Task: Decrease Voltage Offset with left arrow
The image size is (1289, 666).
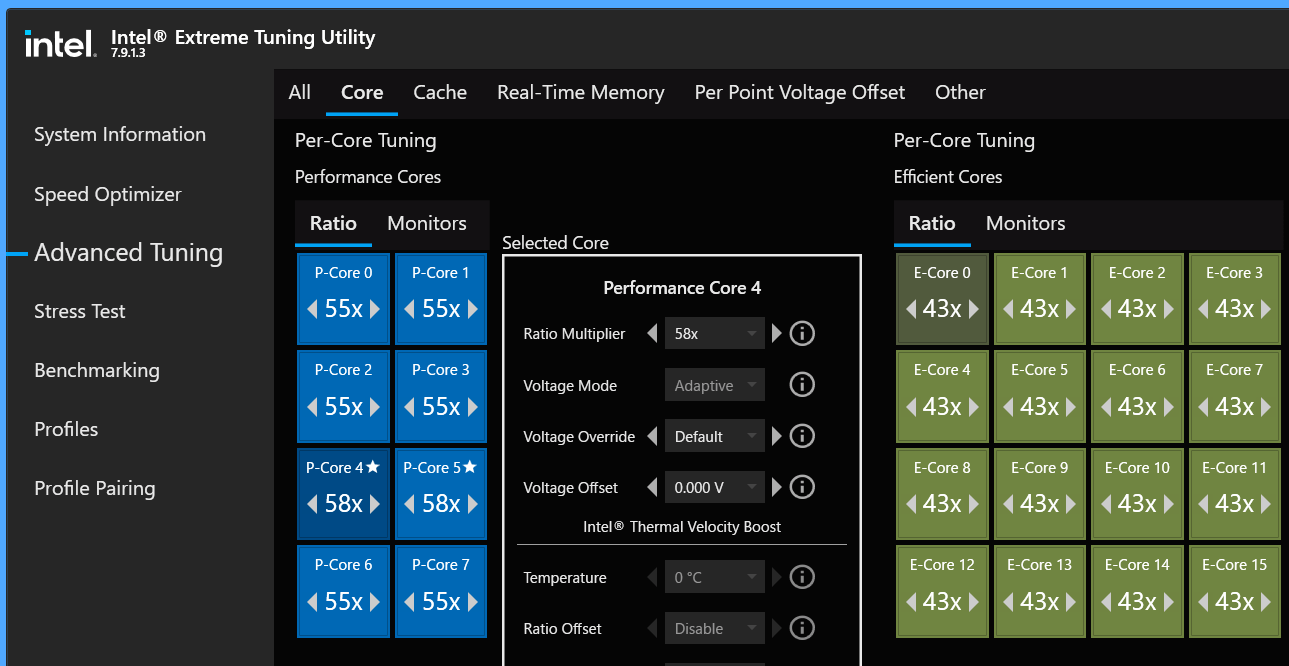Action: [653, 488]
